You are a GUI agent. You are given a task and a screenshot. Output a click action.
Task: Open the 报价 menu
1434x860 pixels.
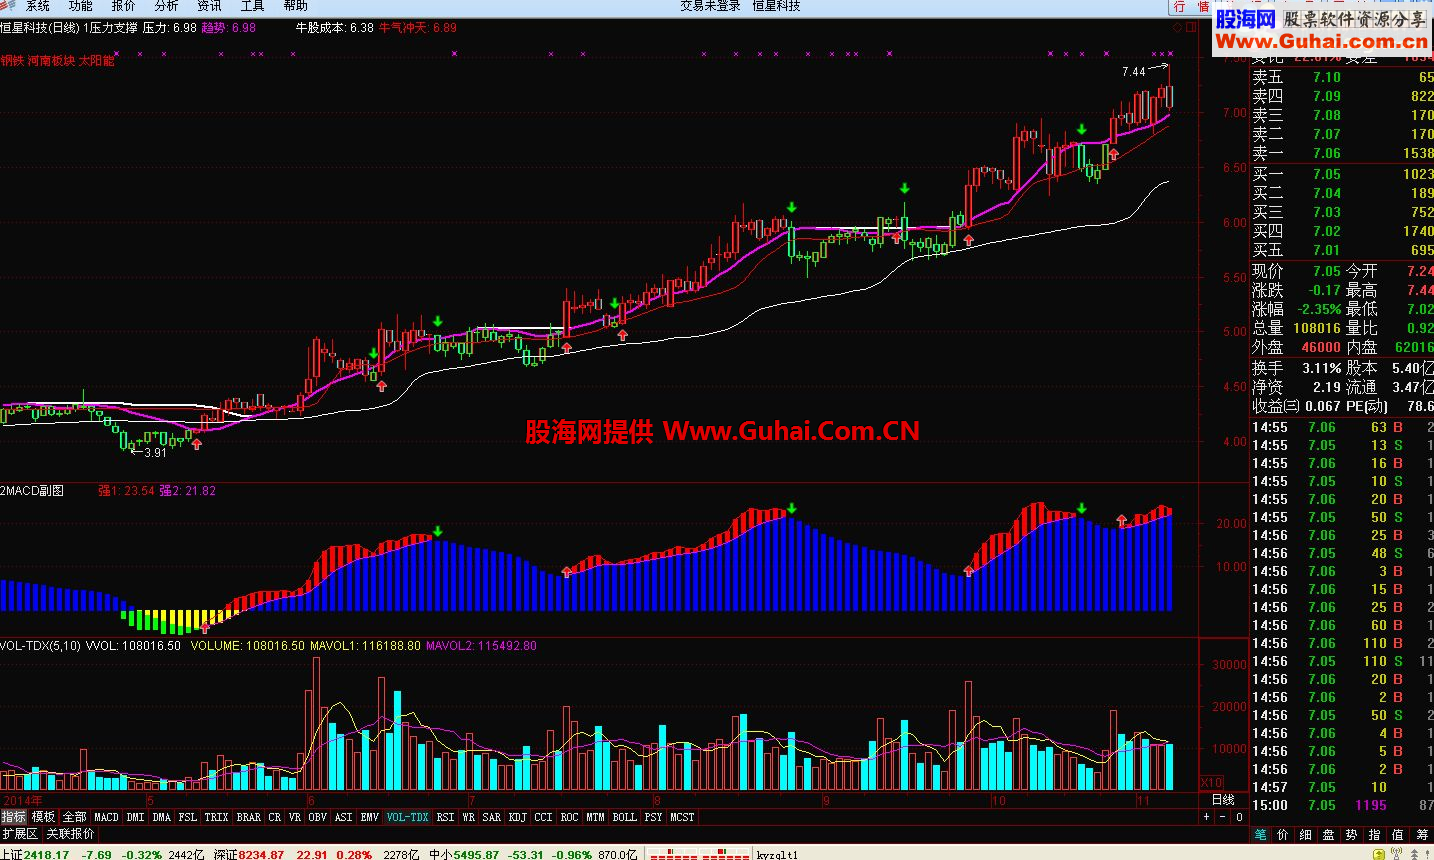pyautogui.click(x=124, y=5)
